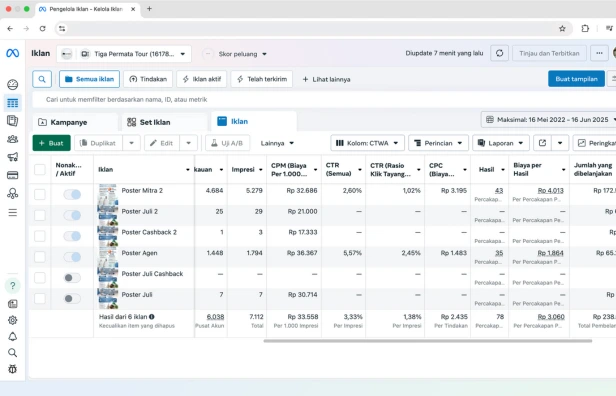Click the Meta logo icon
Image resolution: width=616 pixels, height=396 pixels.
point(13,53)
